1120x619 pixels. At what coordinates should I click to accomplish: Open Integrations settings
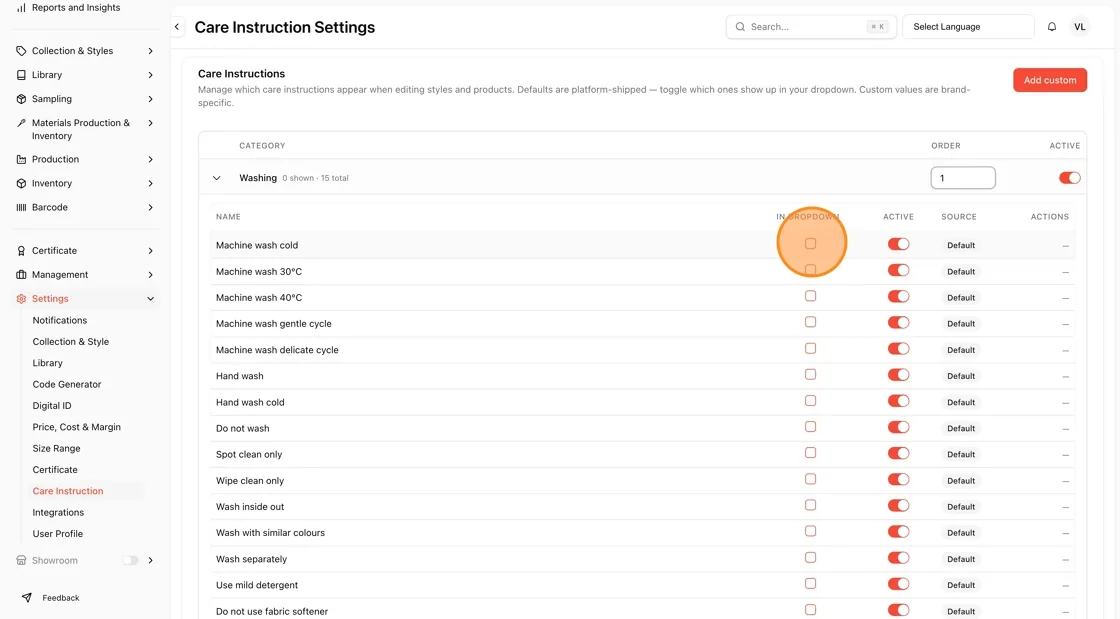pos(58,513)
